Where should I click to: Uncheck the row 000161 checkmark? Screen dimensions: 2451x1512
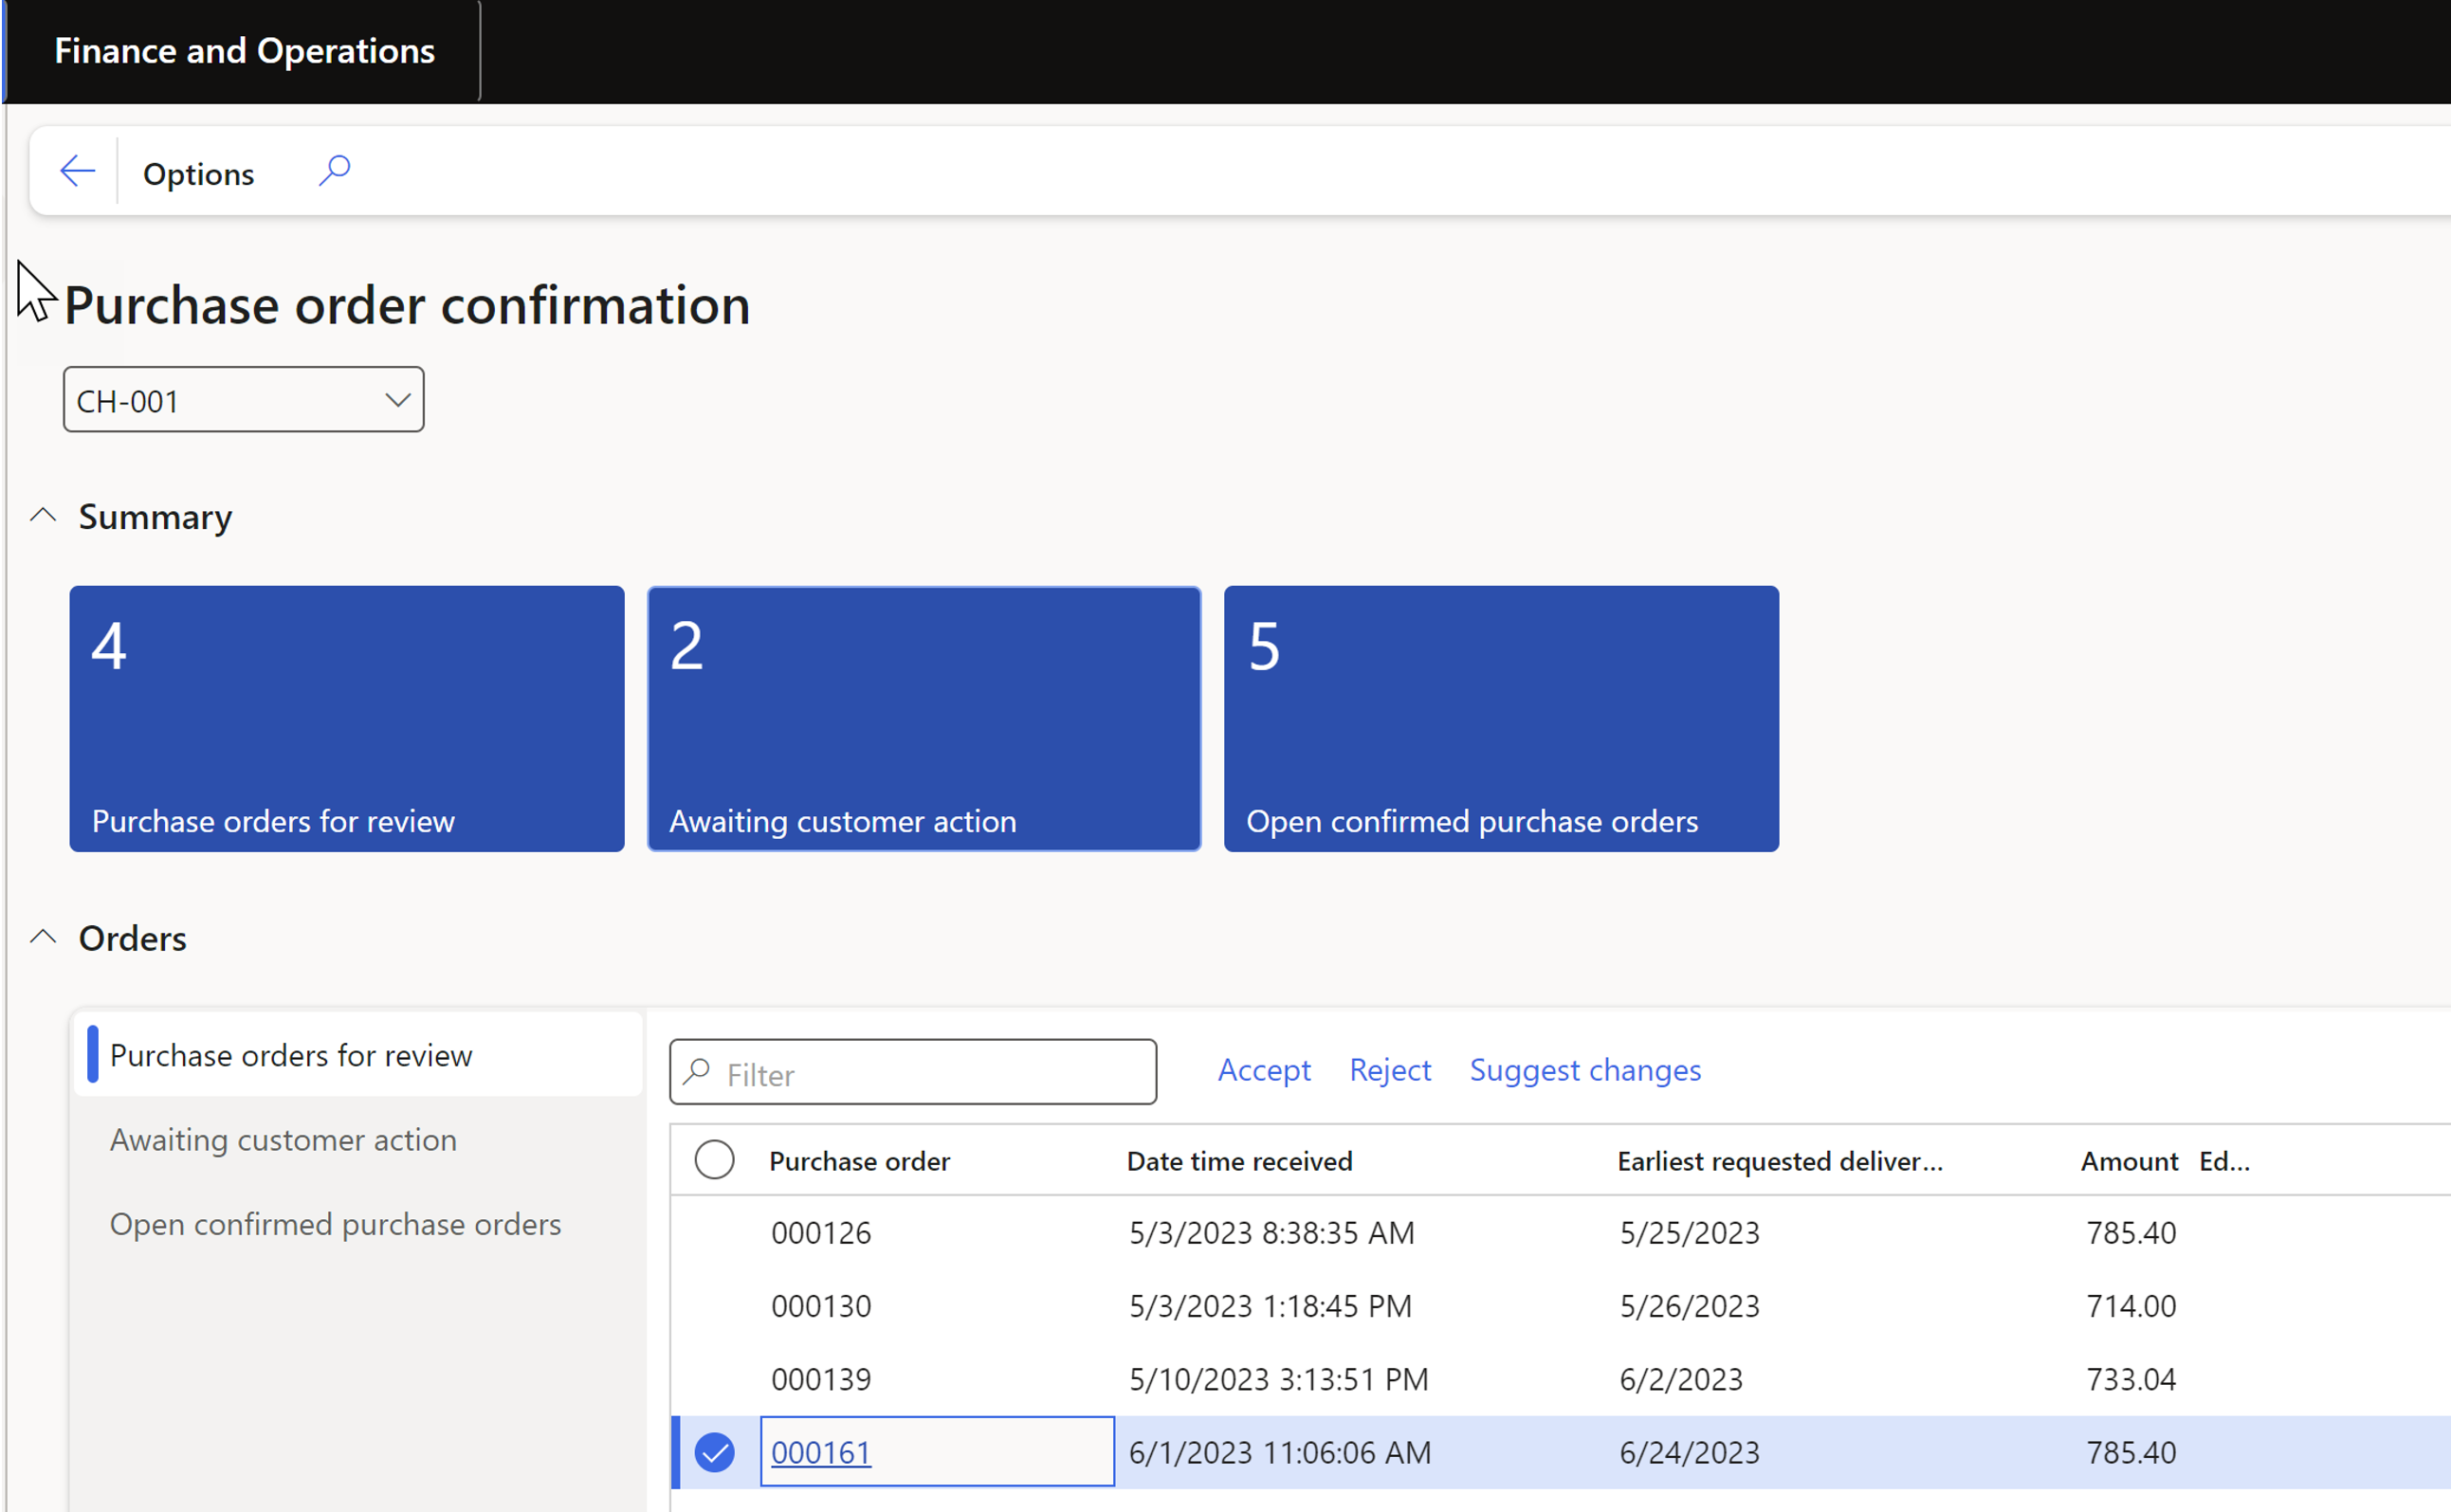tap(714, 1452)
